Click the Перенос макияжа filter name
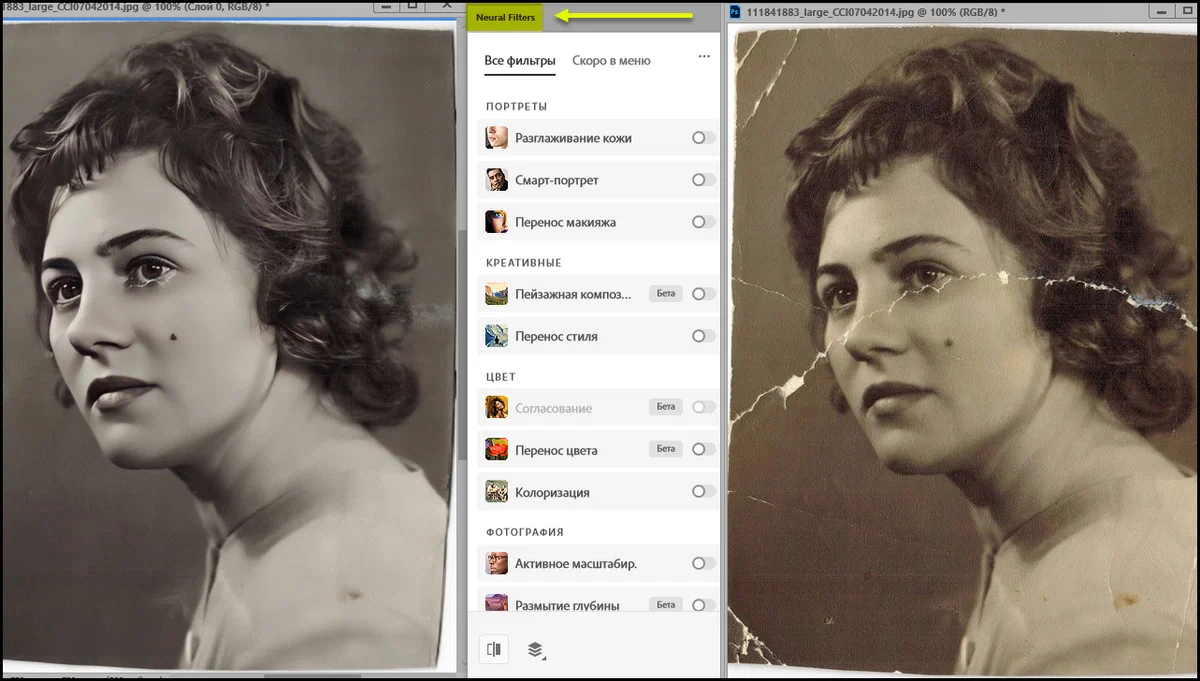Image resolution: width=1200 pixels, height=681 pixels. [x=565, y=222]
